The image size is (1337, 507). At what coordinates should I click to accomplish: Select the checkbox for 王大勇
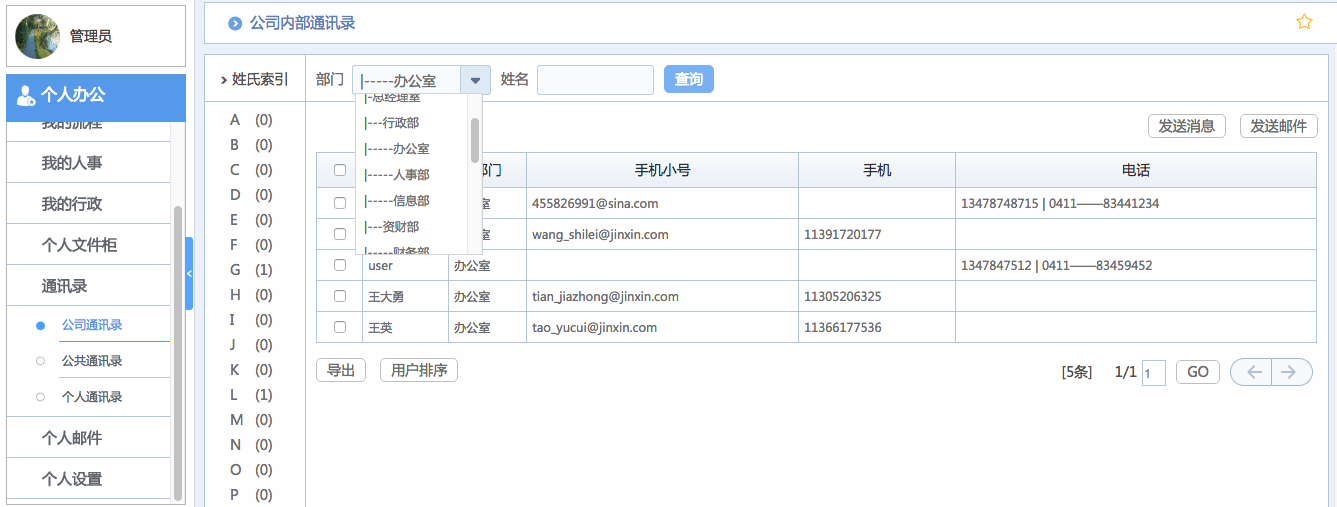pyautogui.click(x=340, y=296)
